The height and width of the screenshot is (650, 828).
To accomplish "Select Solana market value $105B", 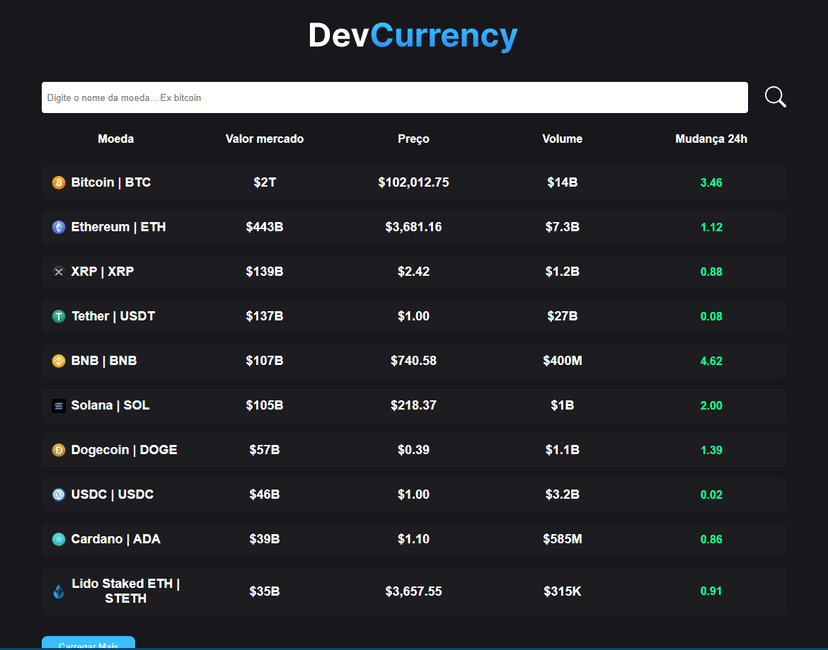I will [x=265, y=405].
